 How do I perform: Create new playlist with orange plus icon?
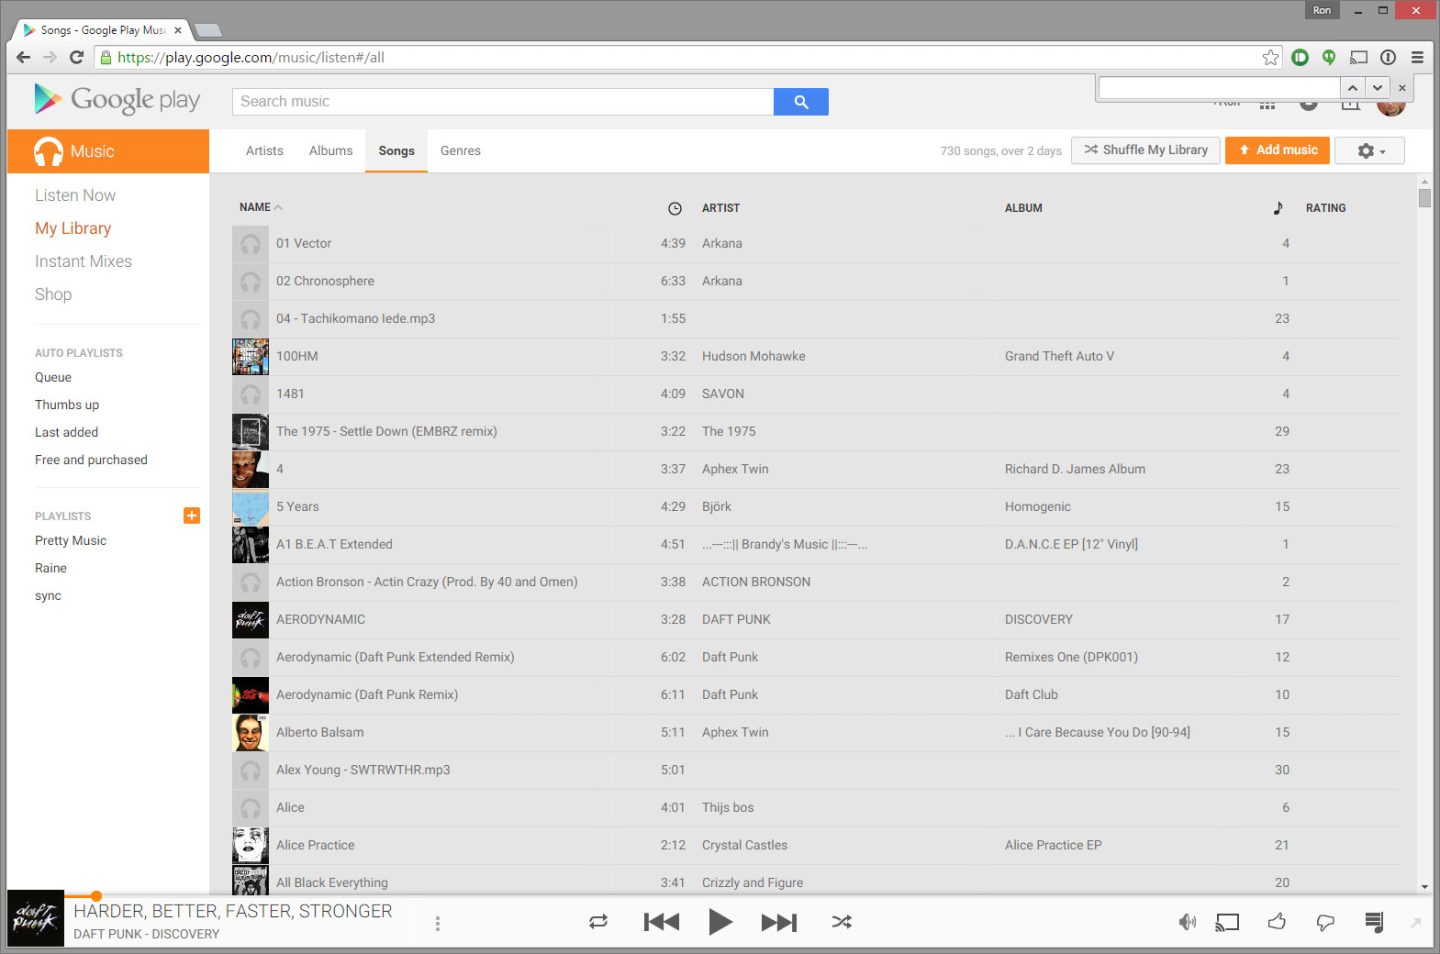[192, 515]
